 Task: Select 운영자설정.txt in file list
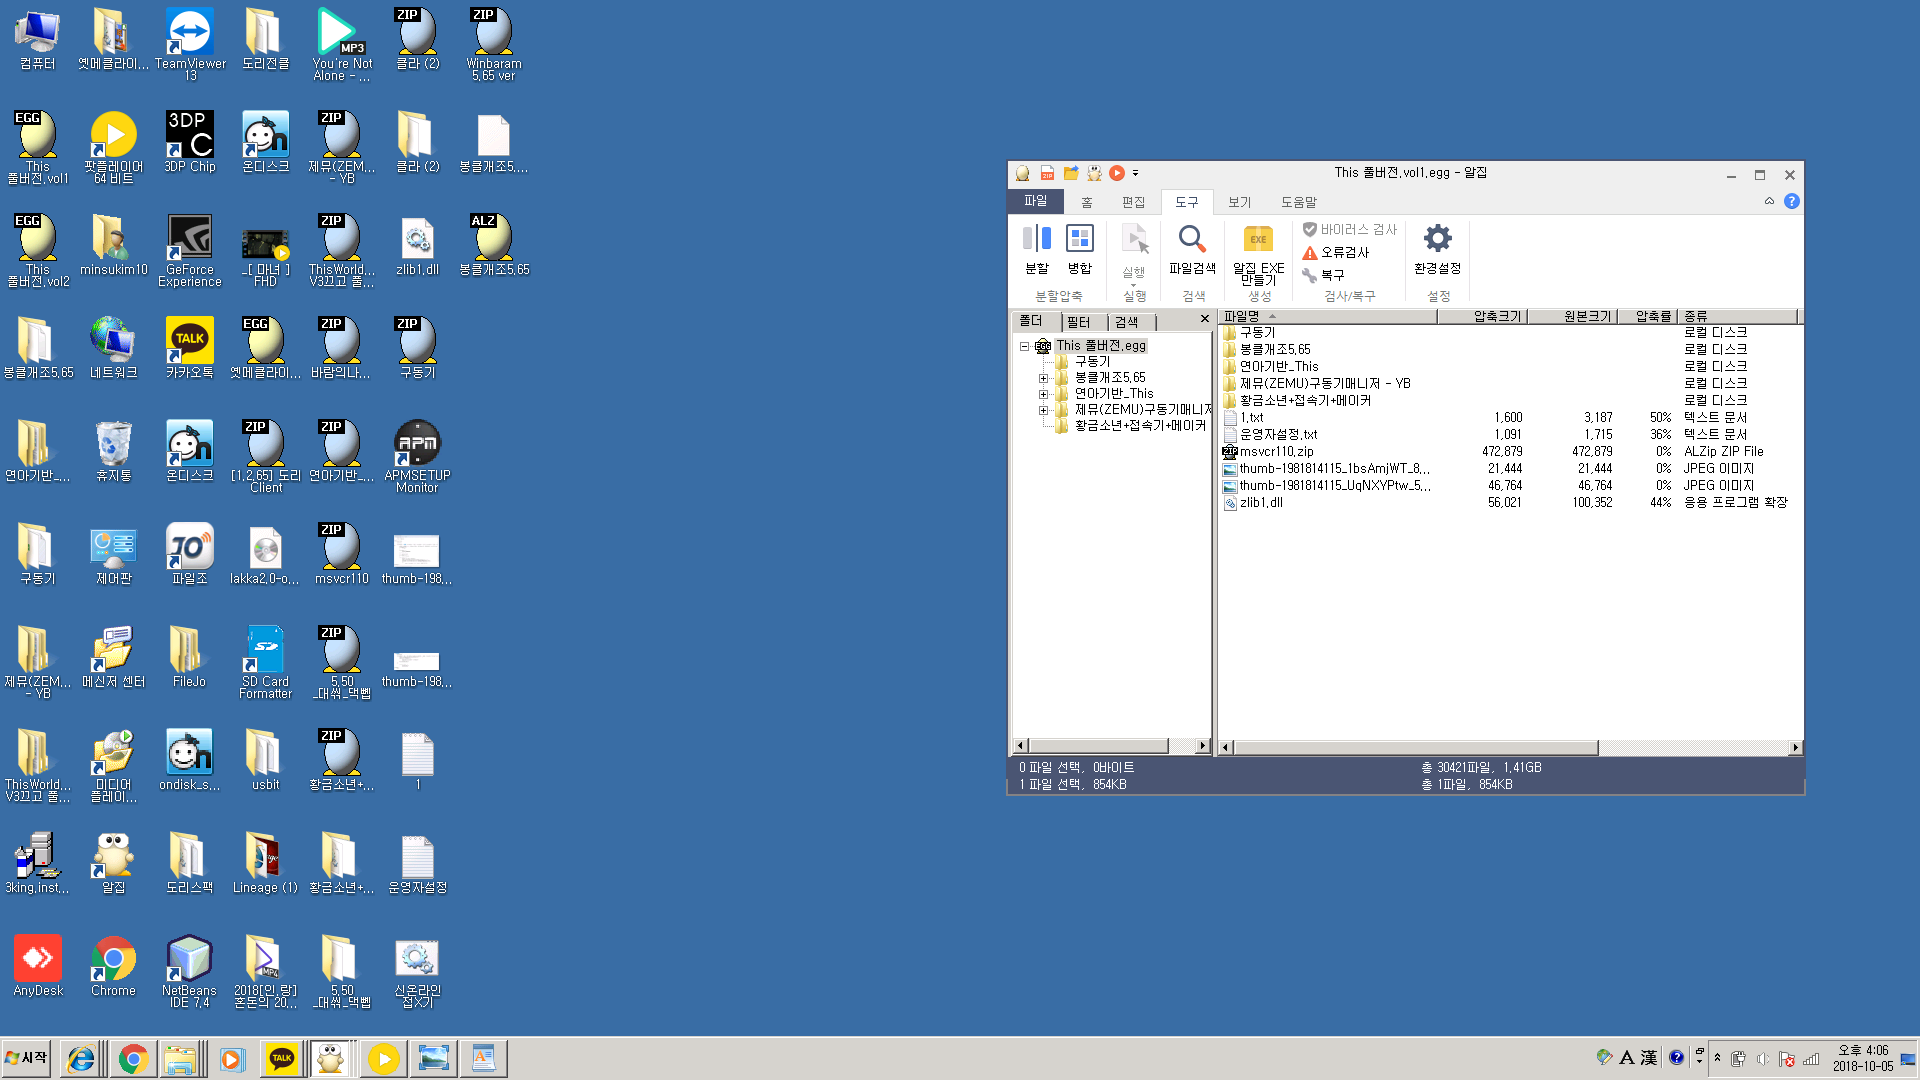point(1278,435)
